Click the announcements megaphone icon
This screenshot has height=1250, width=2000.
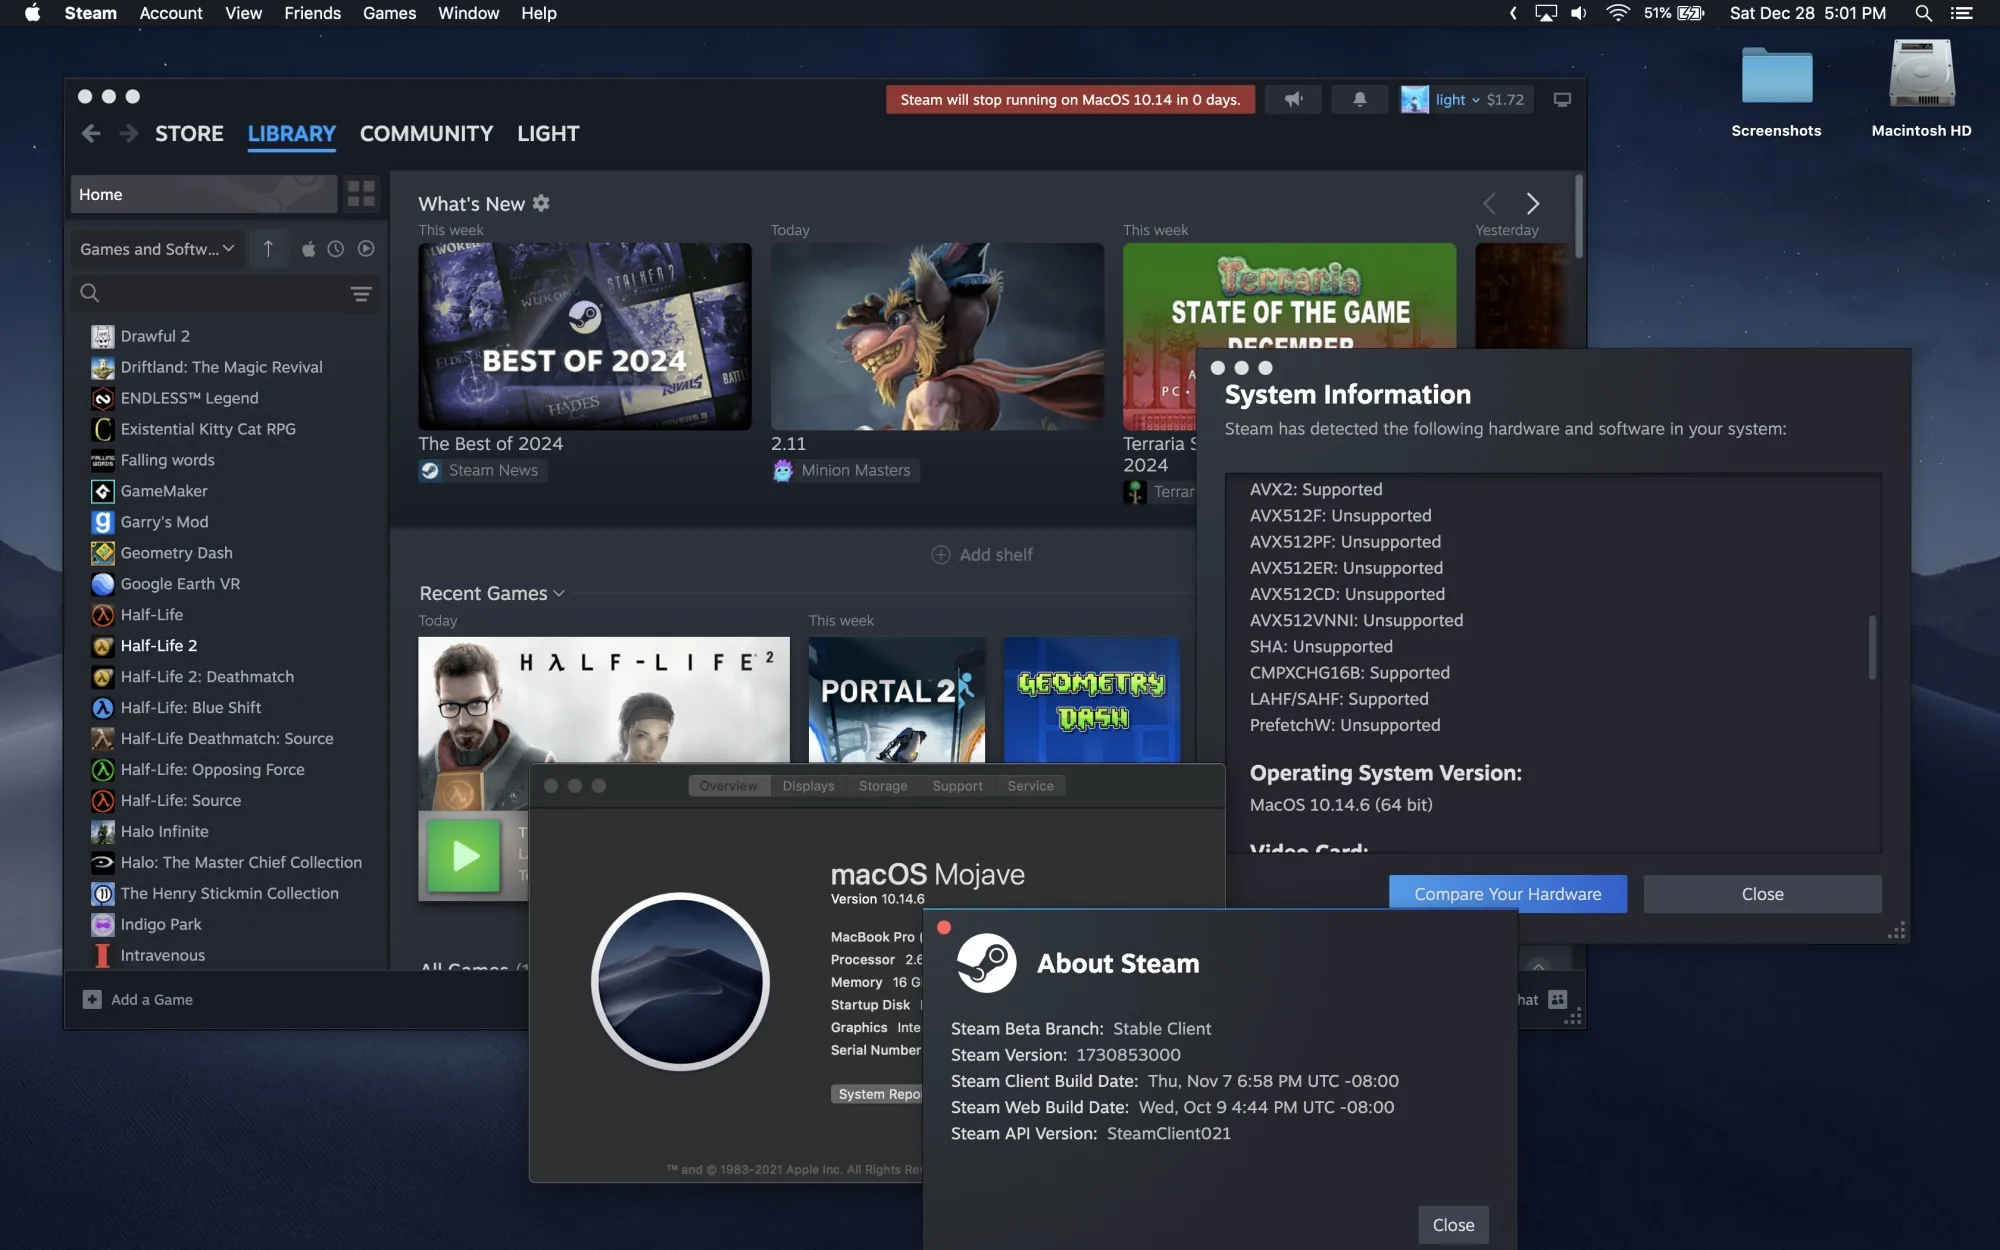click(x=1293, y=99)
